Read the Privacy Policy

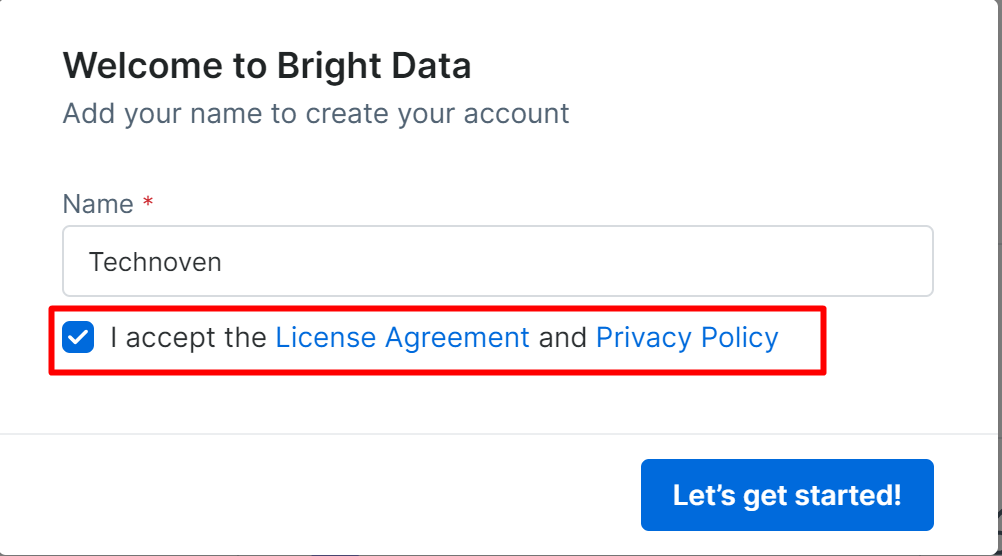coord(687,338)
